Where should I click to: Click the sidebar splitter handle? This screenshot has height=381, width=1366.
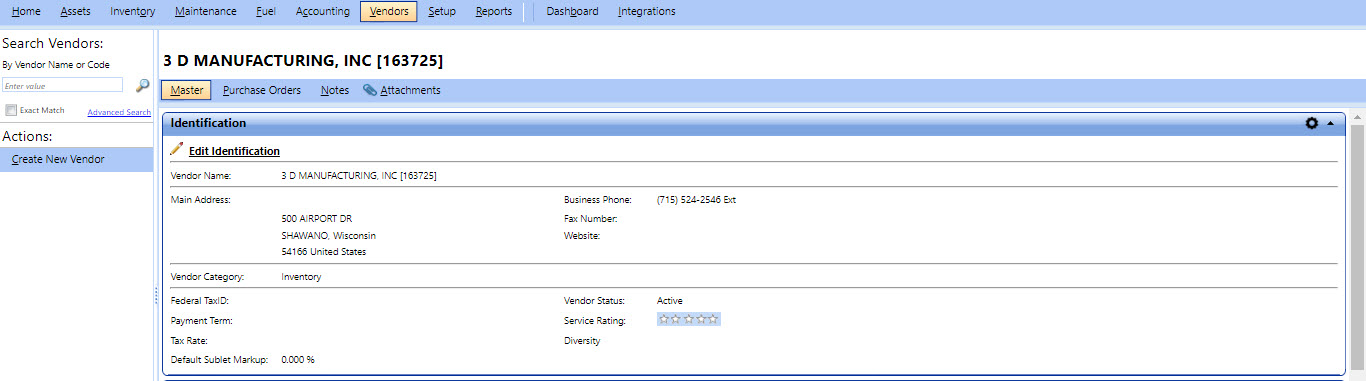(x=156, y=296)
